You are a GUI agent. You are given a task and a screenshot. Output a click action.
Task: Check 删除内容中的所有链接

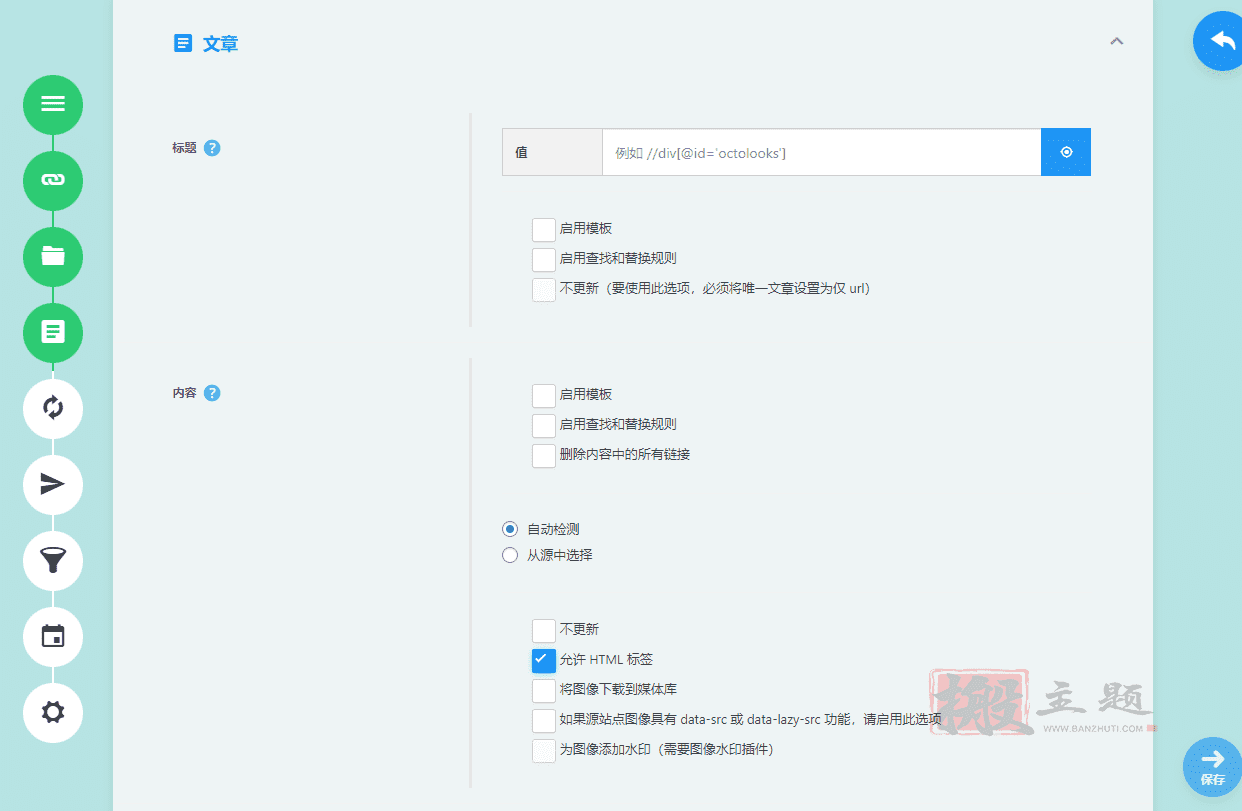[x=544, y=456]
